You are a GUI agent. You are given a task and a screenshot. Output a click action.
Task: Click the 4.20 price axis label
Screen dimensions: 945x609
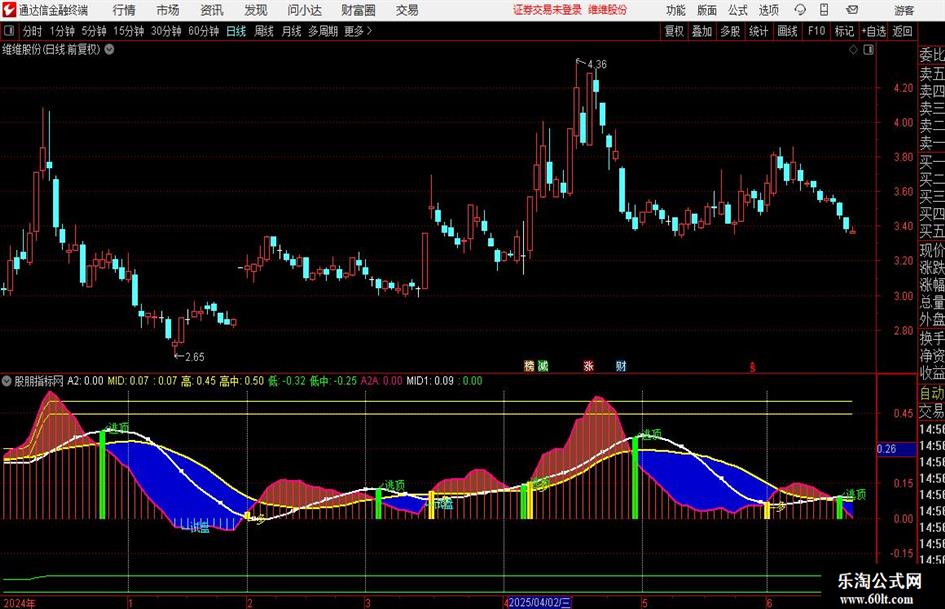coord(903,88)
